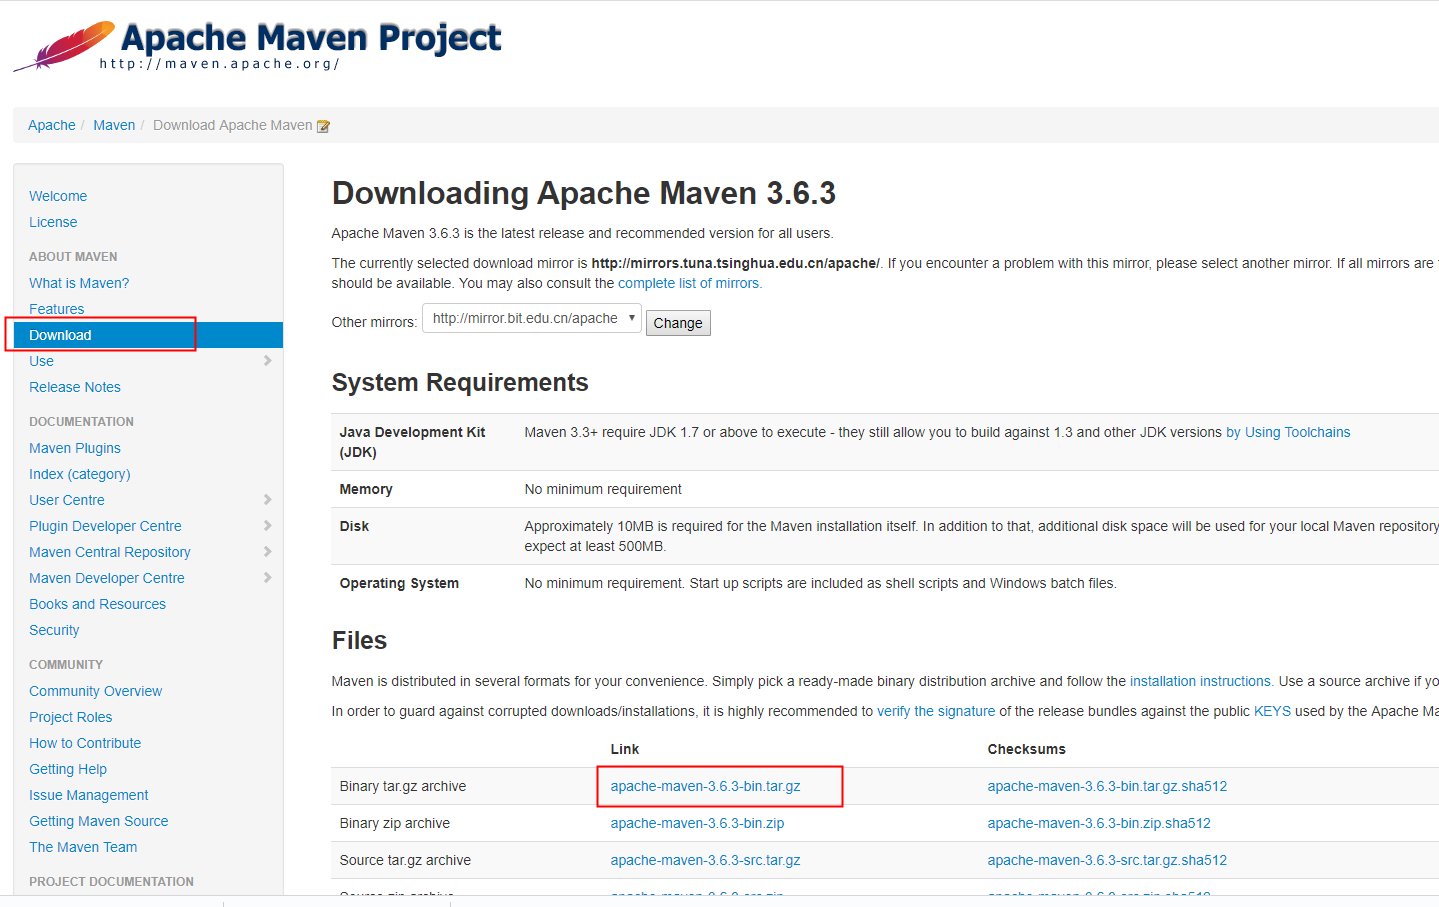Click the Files heading
Viewport: 1439px width, 907px height.
click(359, 640)
